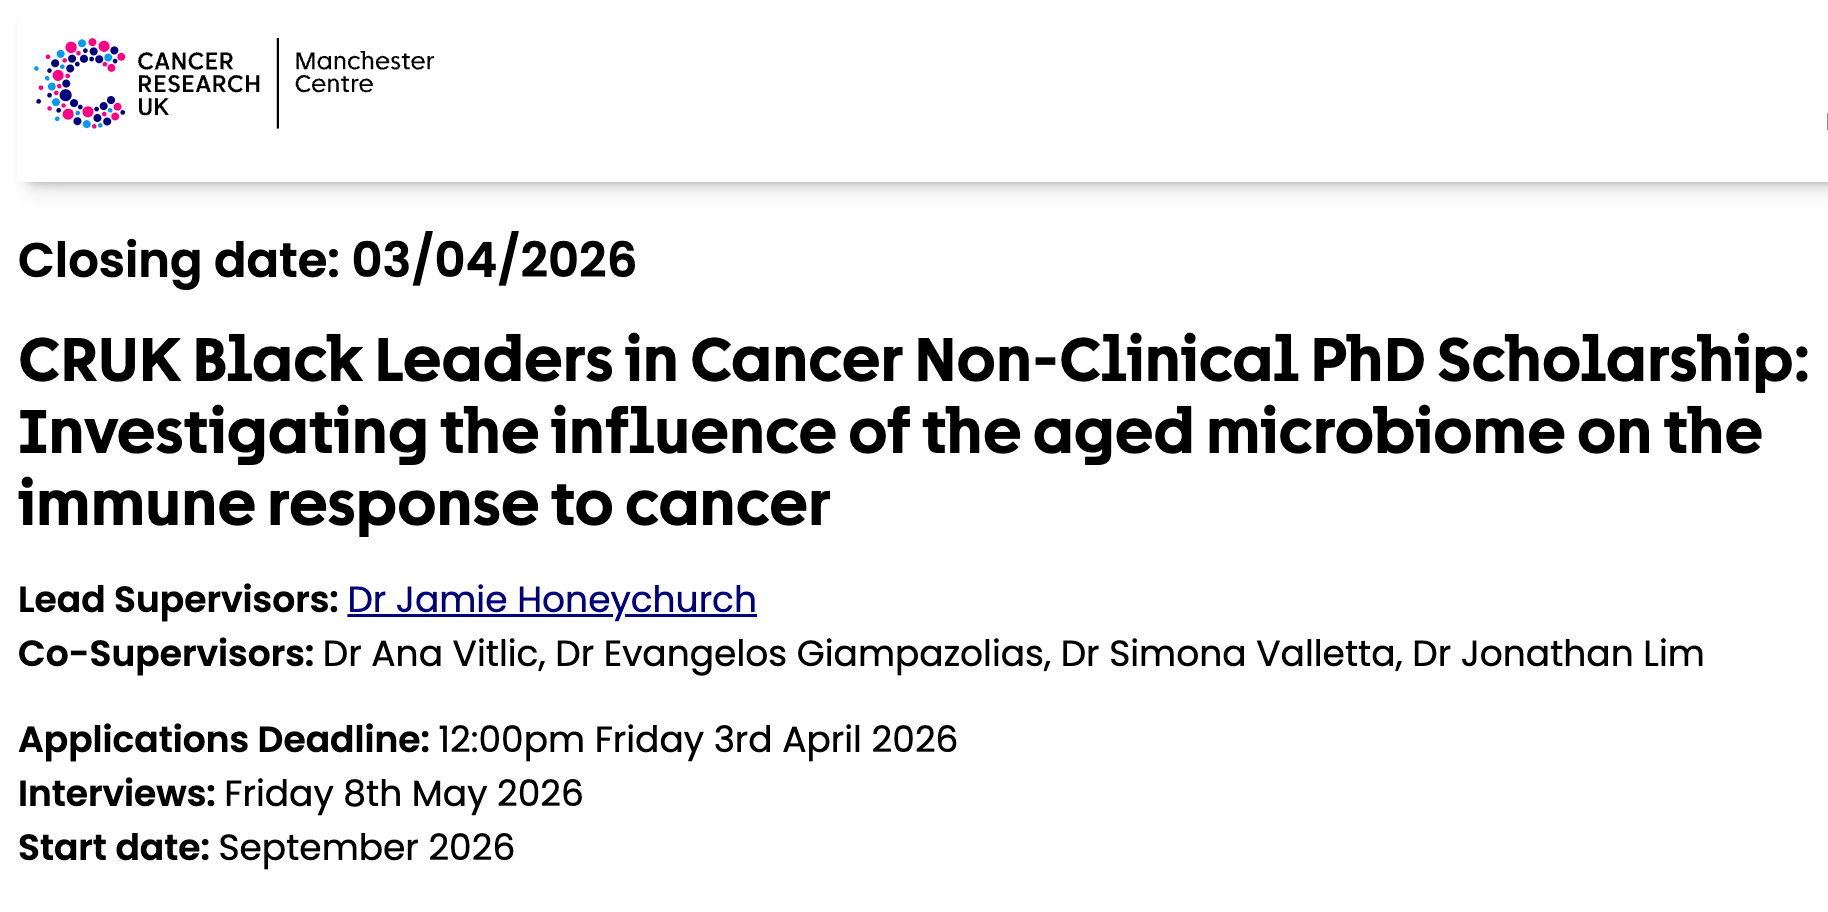Click the 'Applications Deadline:' label

pyautogui.click(x=224, y=740)
